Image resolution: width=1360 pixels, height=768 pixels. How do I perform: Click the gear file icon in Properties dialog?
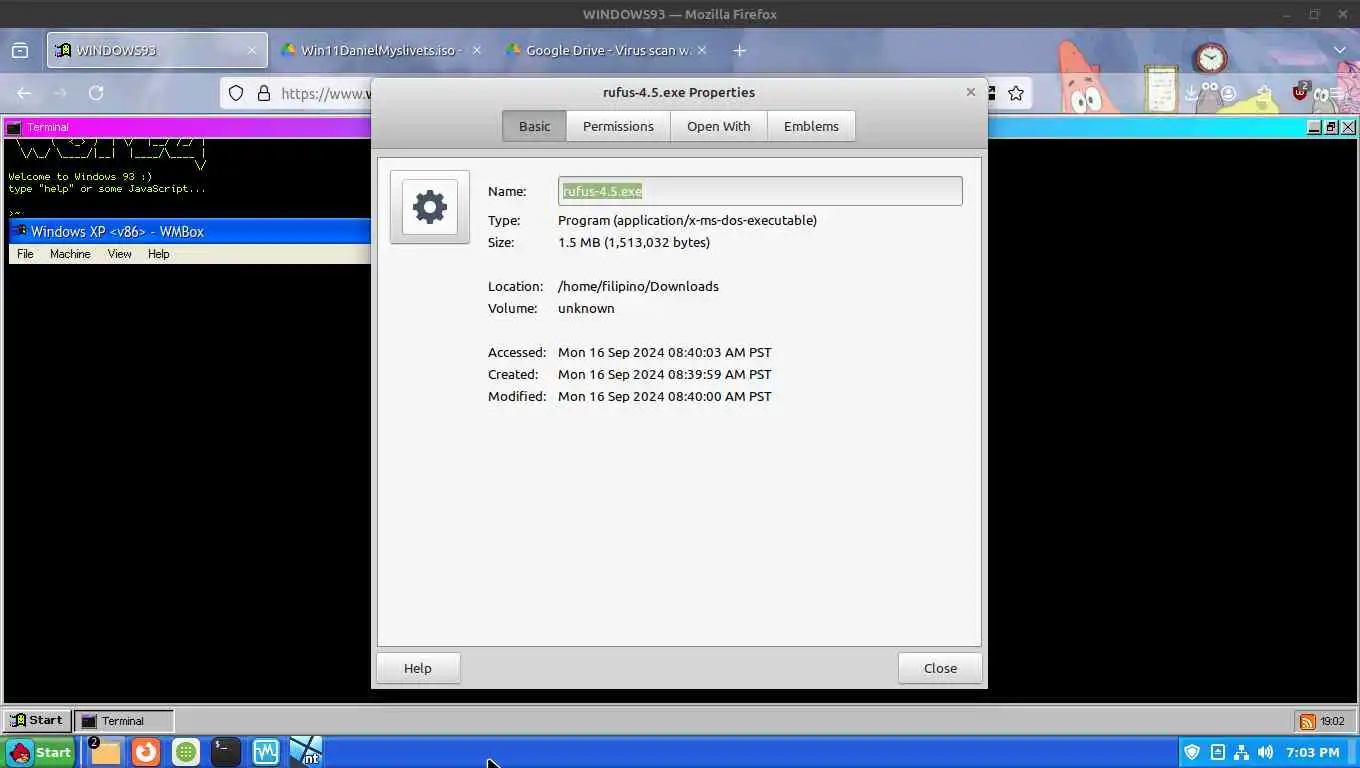click(430, 207)
